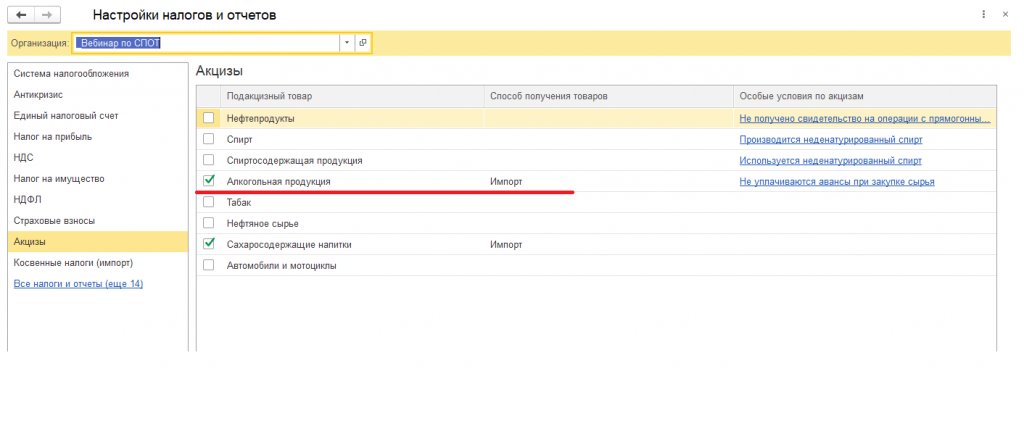This screenshot has height=421, width=1024.
Task: Enable the Нефтяное сырье checkbox
Action: 208,223
